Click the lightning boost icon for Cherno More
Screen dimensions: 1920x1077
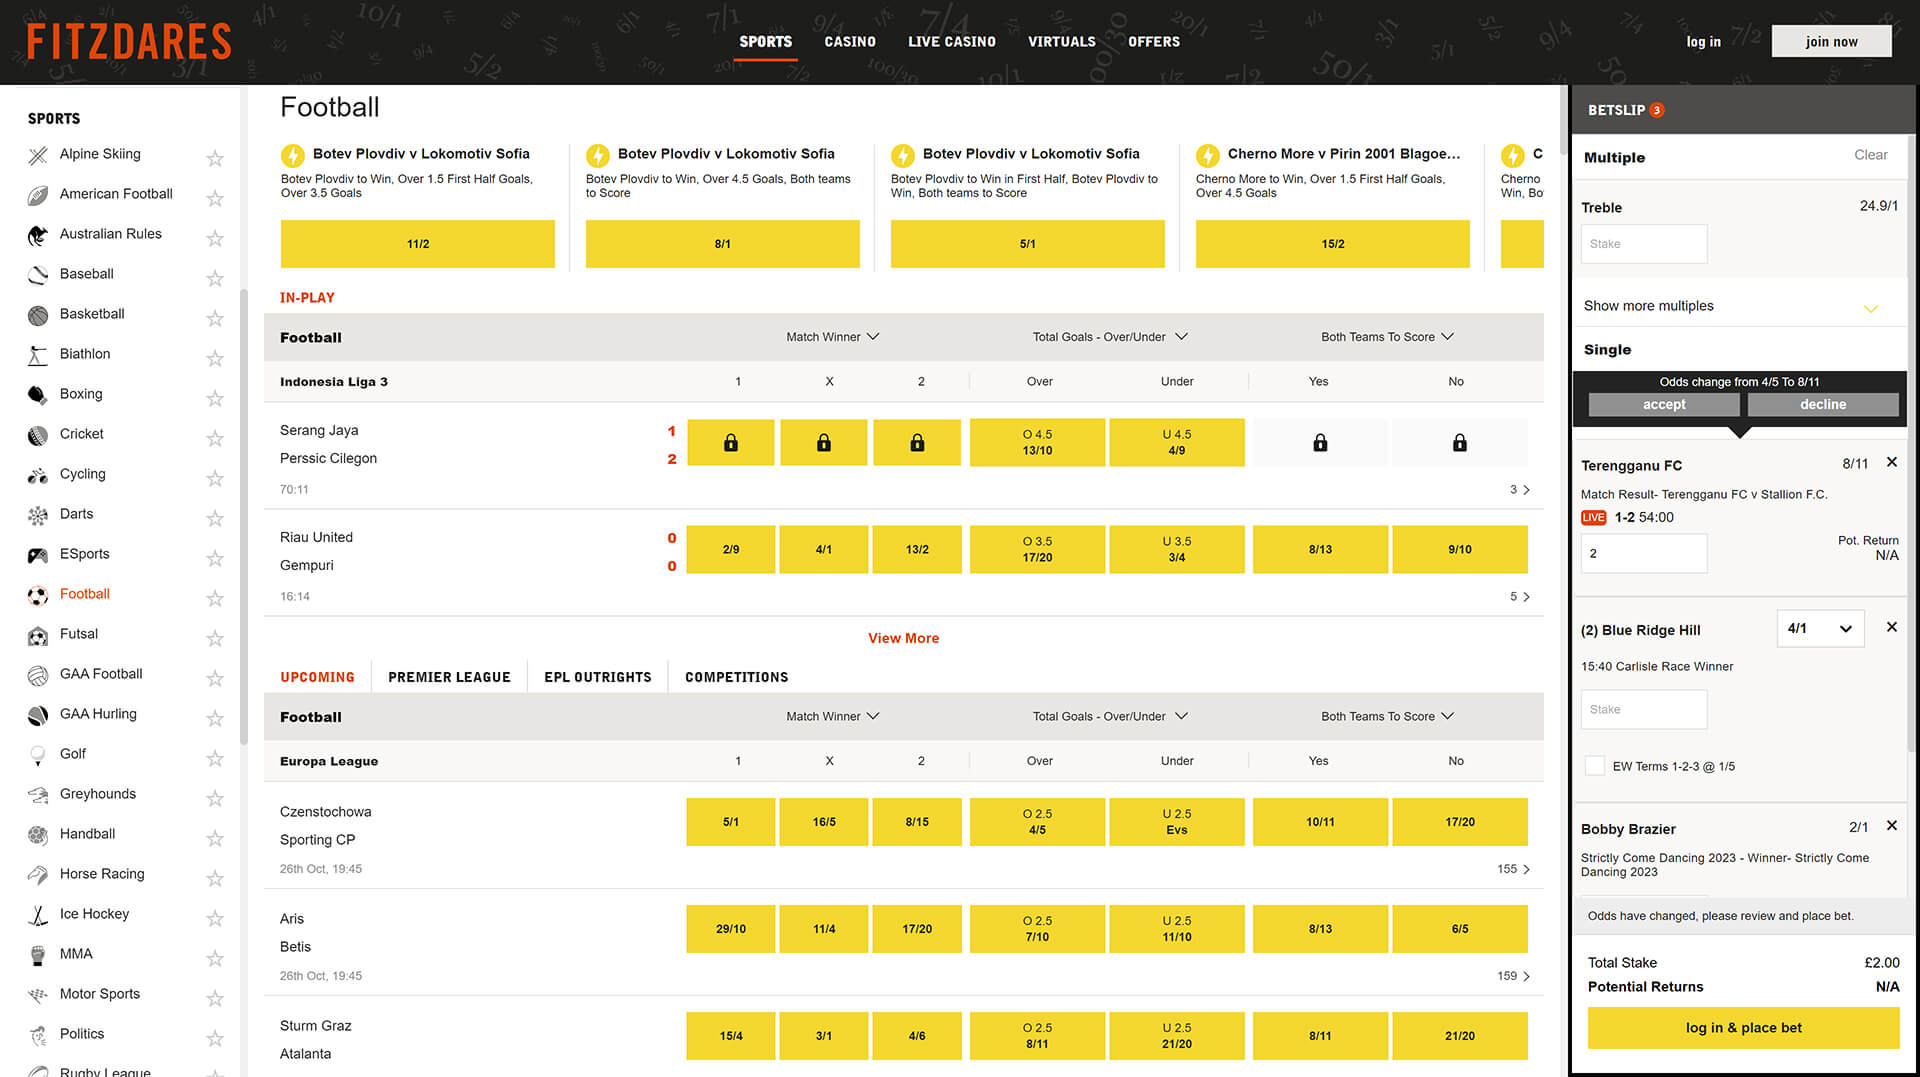1208,155
